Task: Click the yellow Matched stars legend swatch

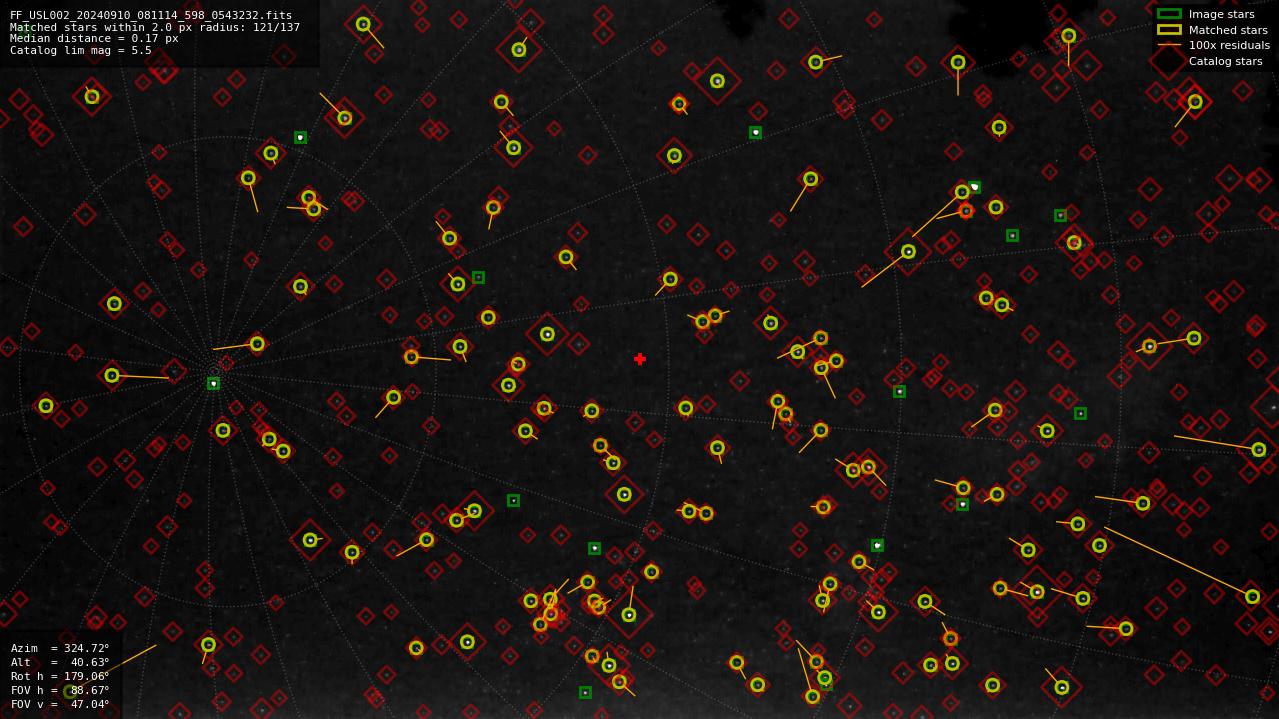Action: click(1169, 30)
